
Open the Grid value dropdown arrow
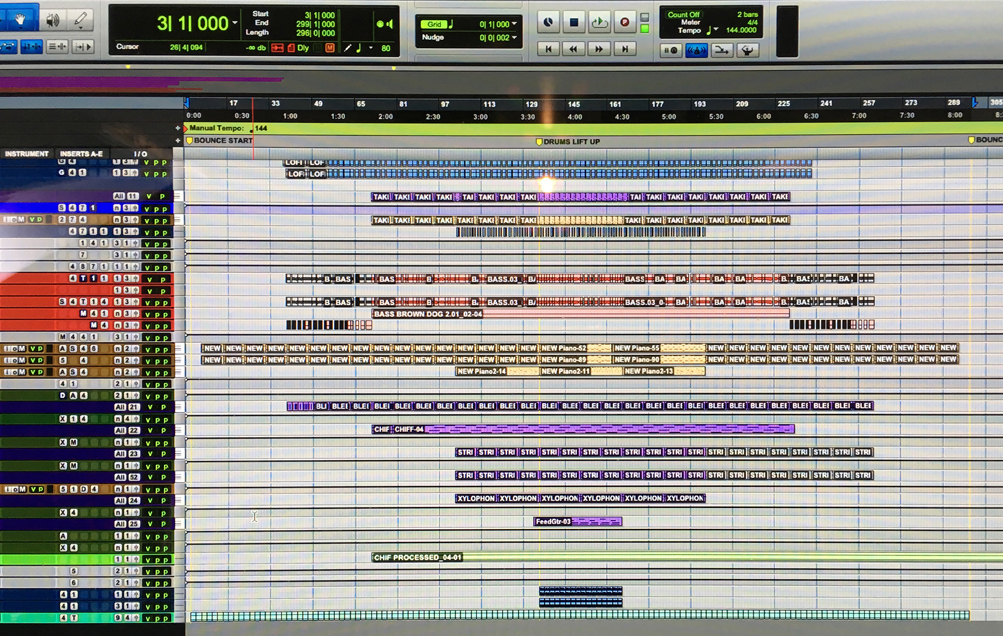(x=517, y=23)
